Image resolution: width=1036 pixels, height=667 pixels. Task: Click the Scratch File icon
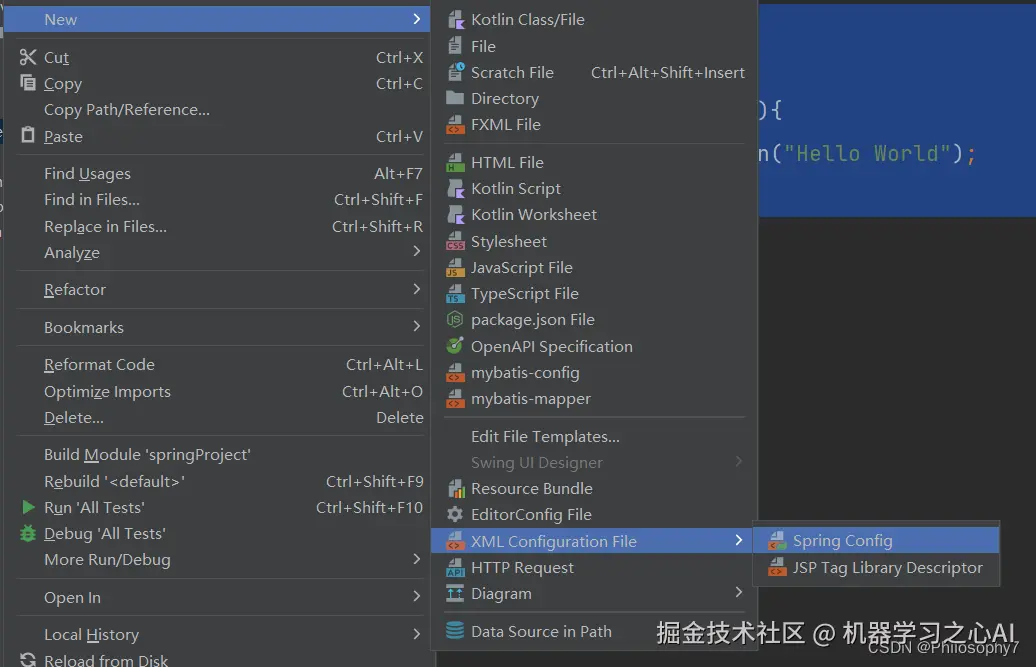456,72
